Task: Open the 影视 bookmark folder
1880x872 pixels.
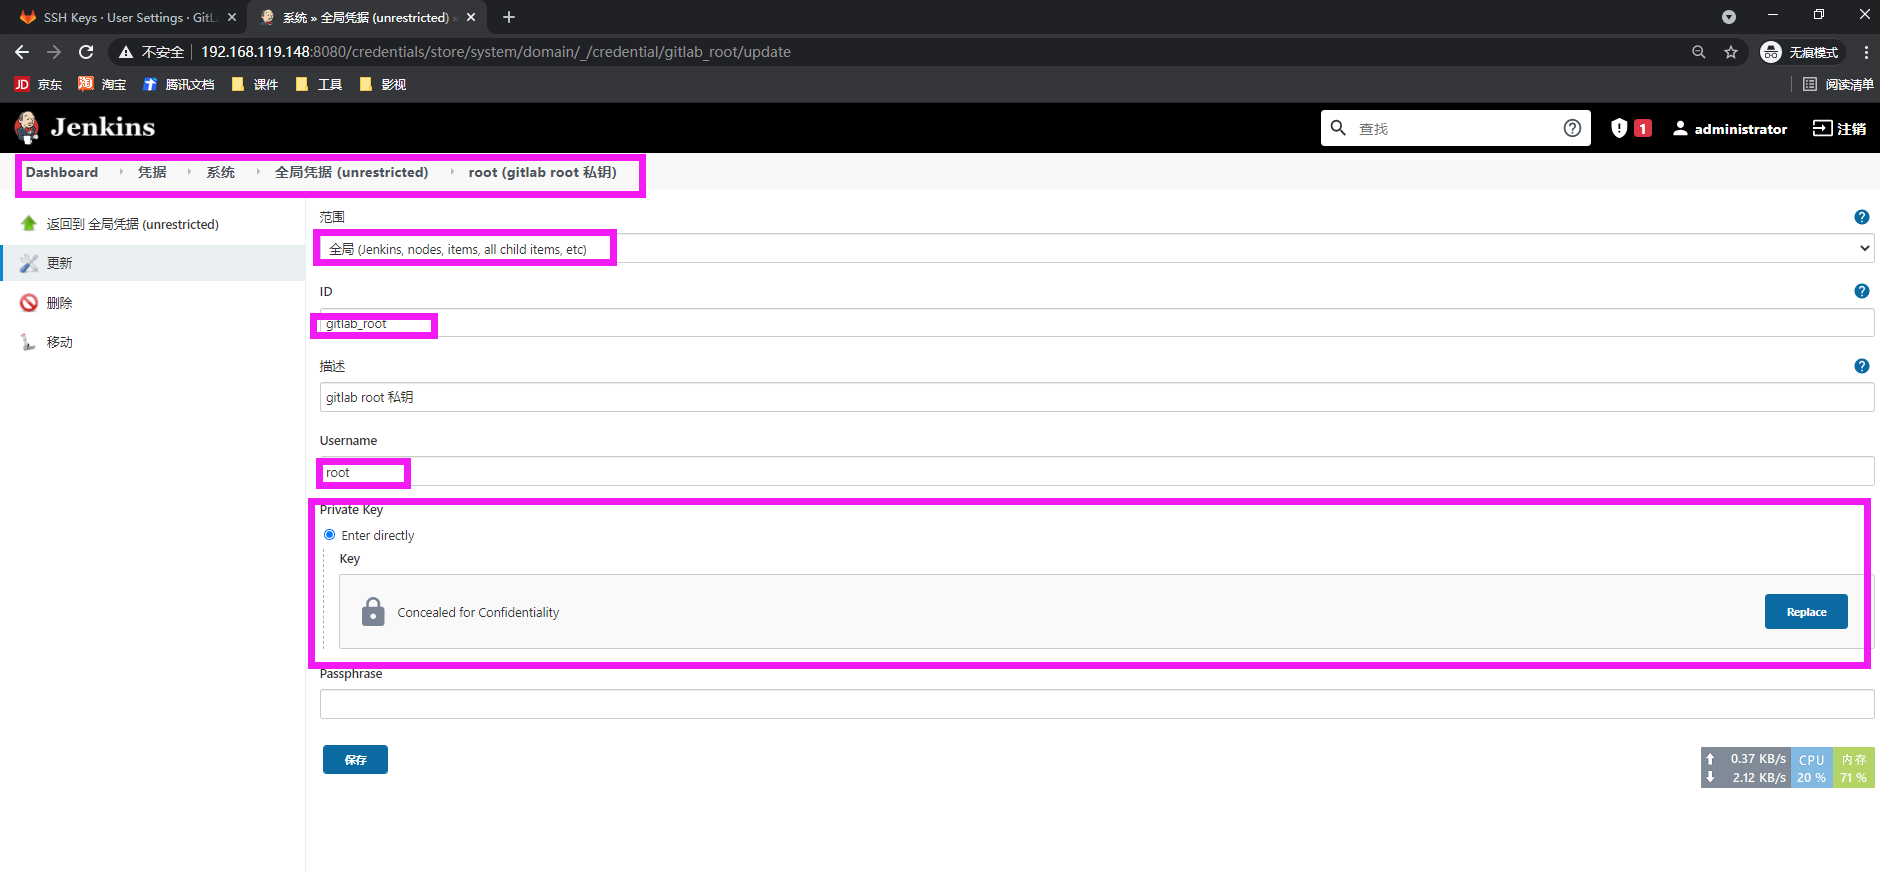Action: [x=383, y=84]
